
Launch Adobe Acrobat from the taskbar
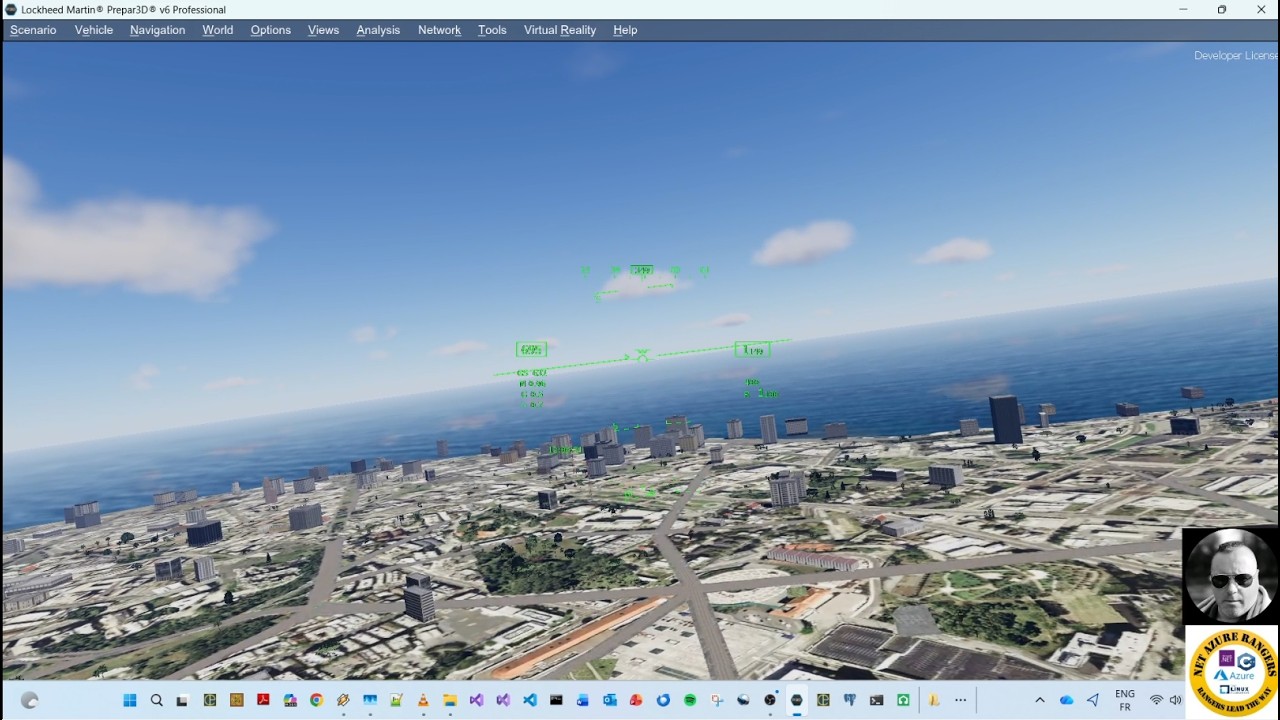(x=263, y=700)
